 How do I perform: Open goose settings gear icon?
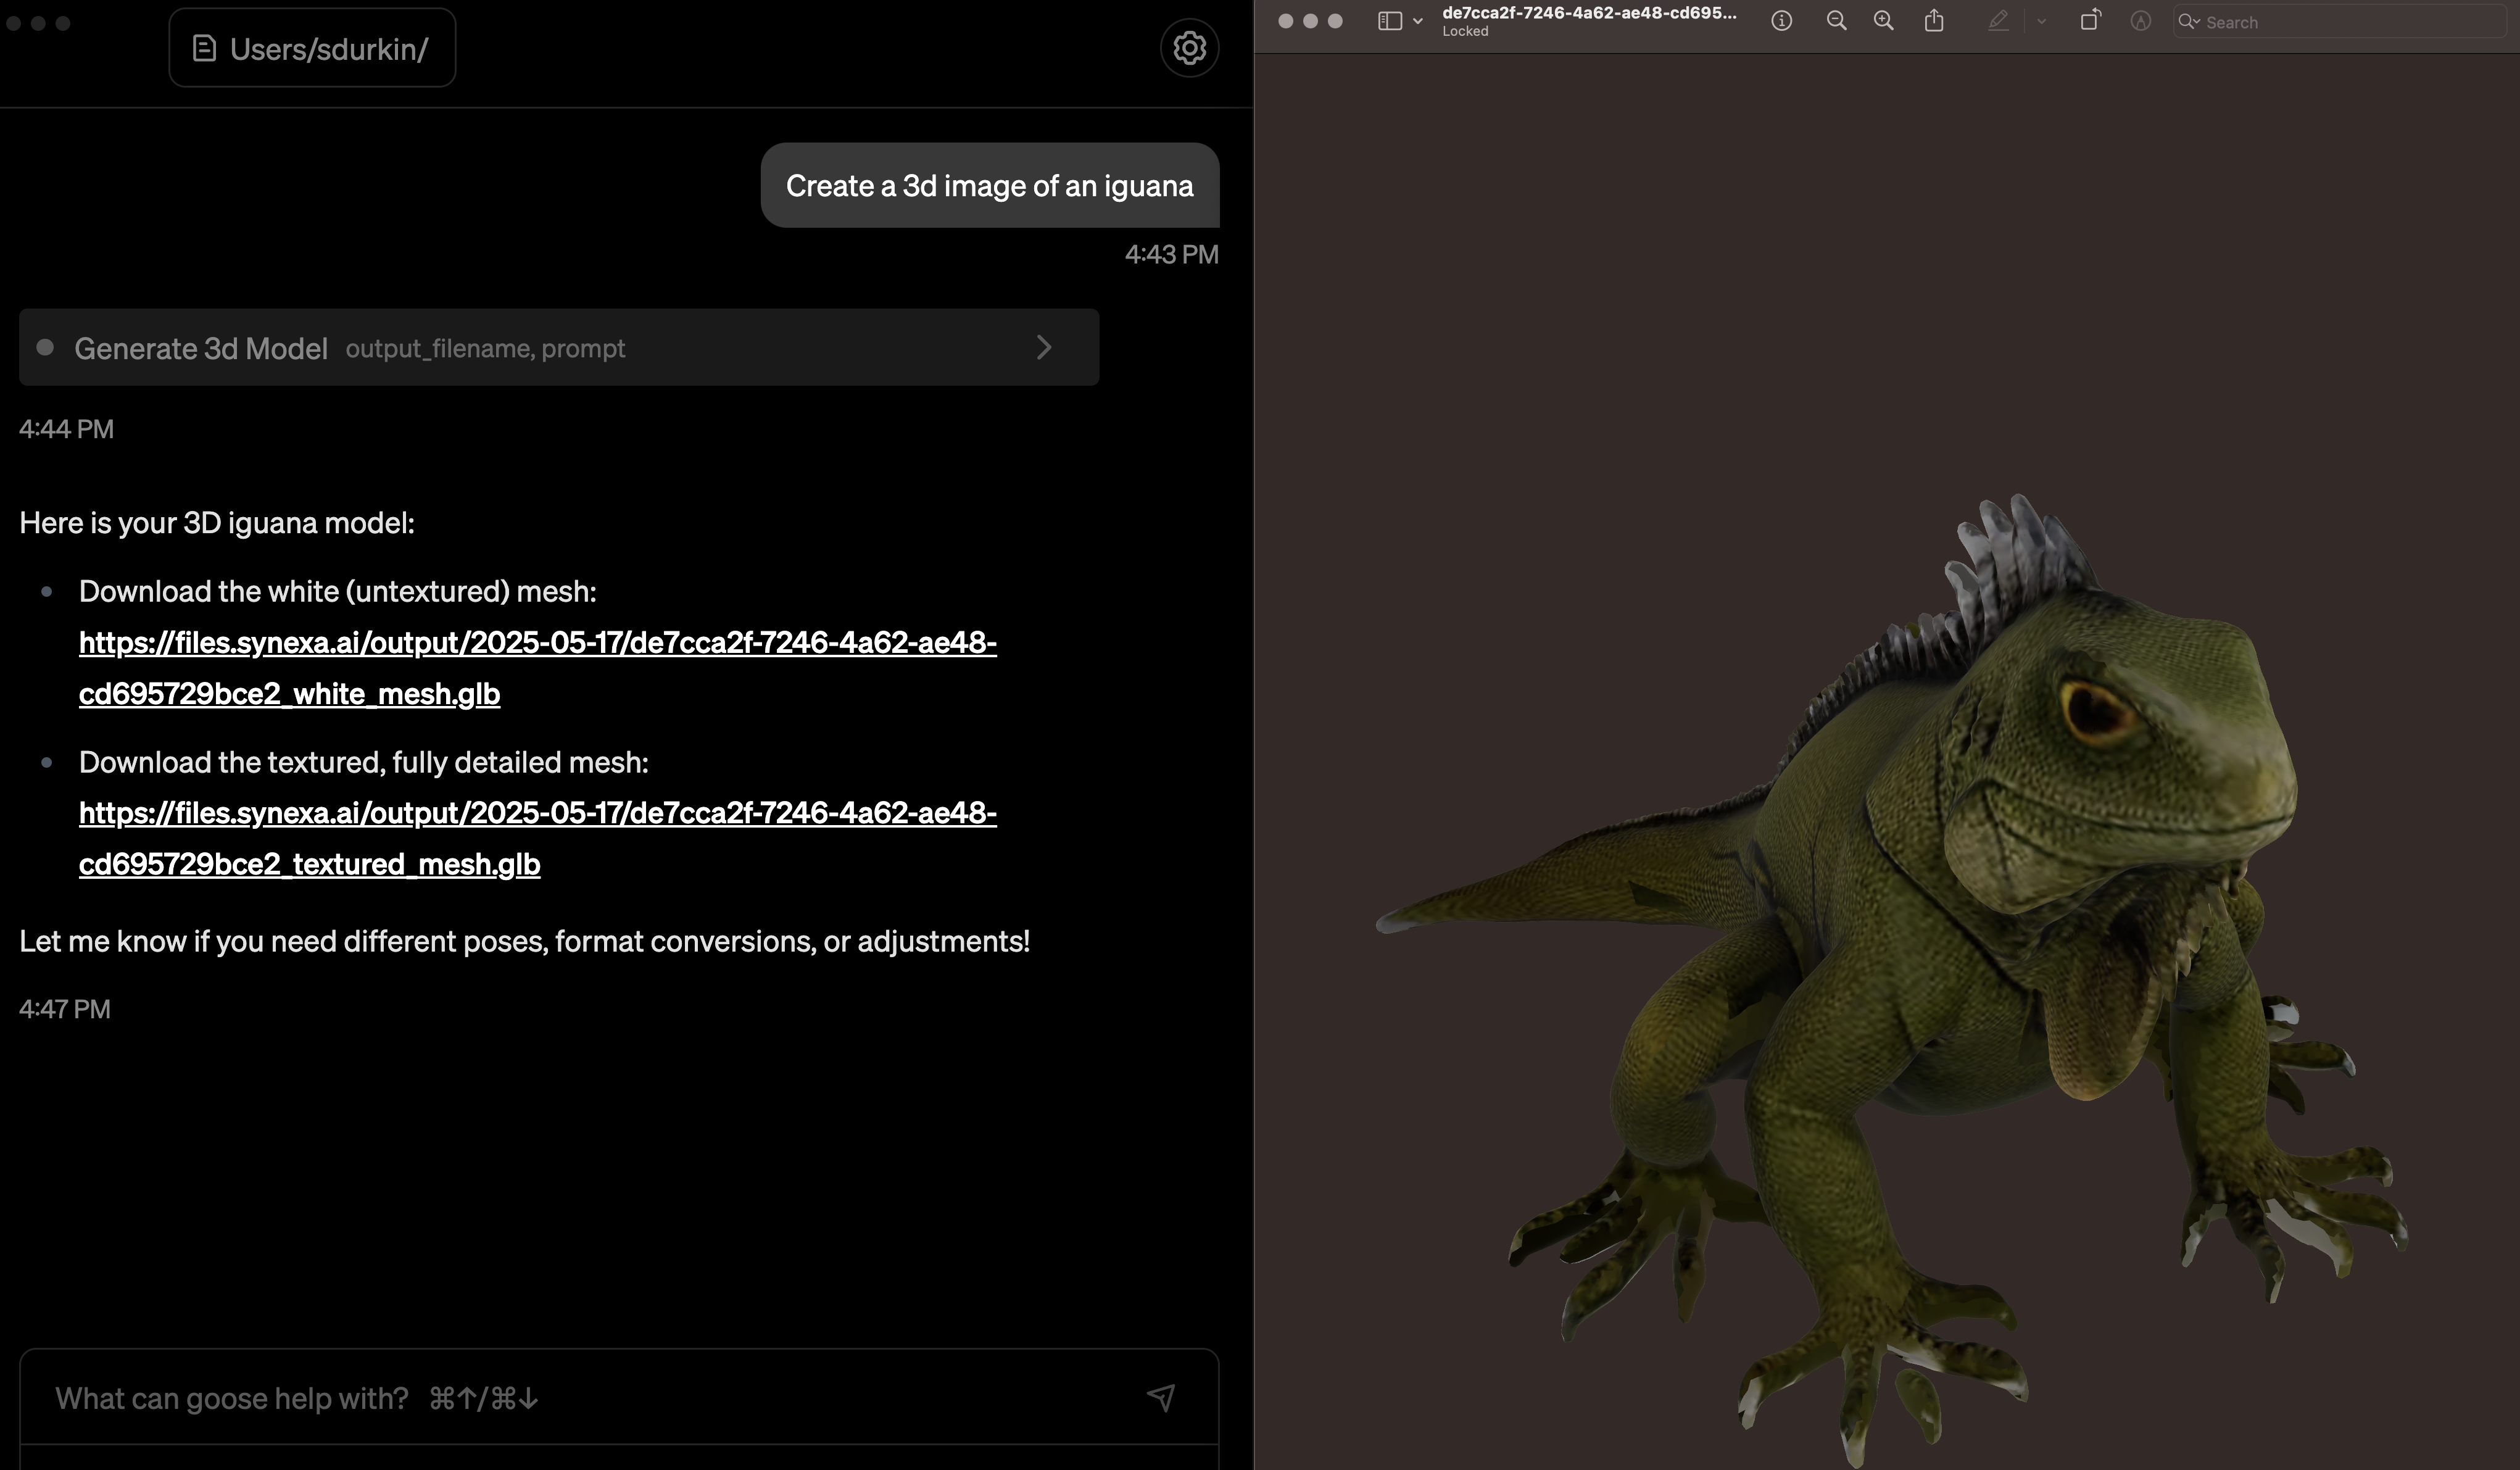pyautogui.click(x=1188, y=48)
